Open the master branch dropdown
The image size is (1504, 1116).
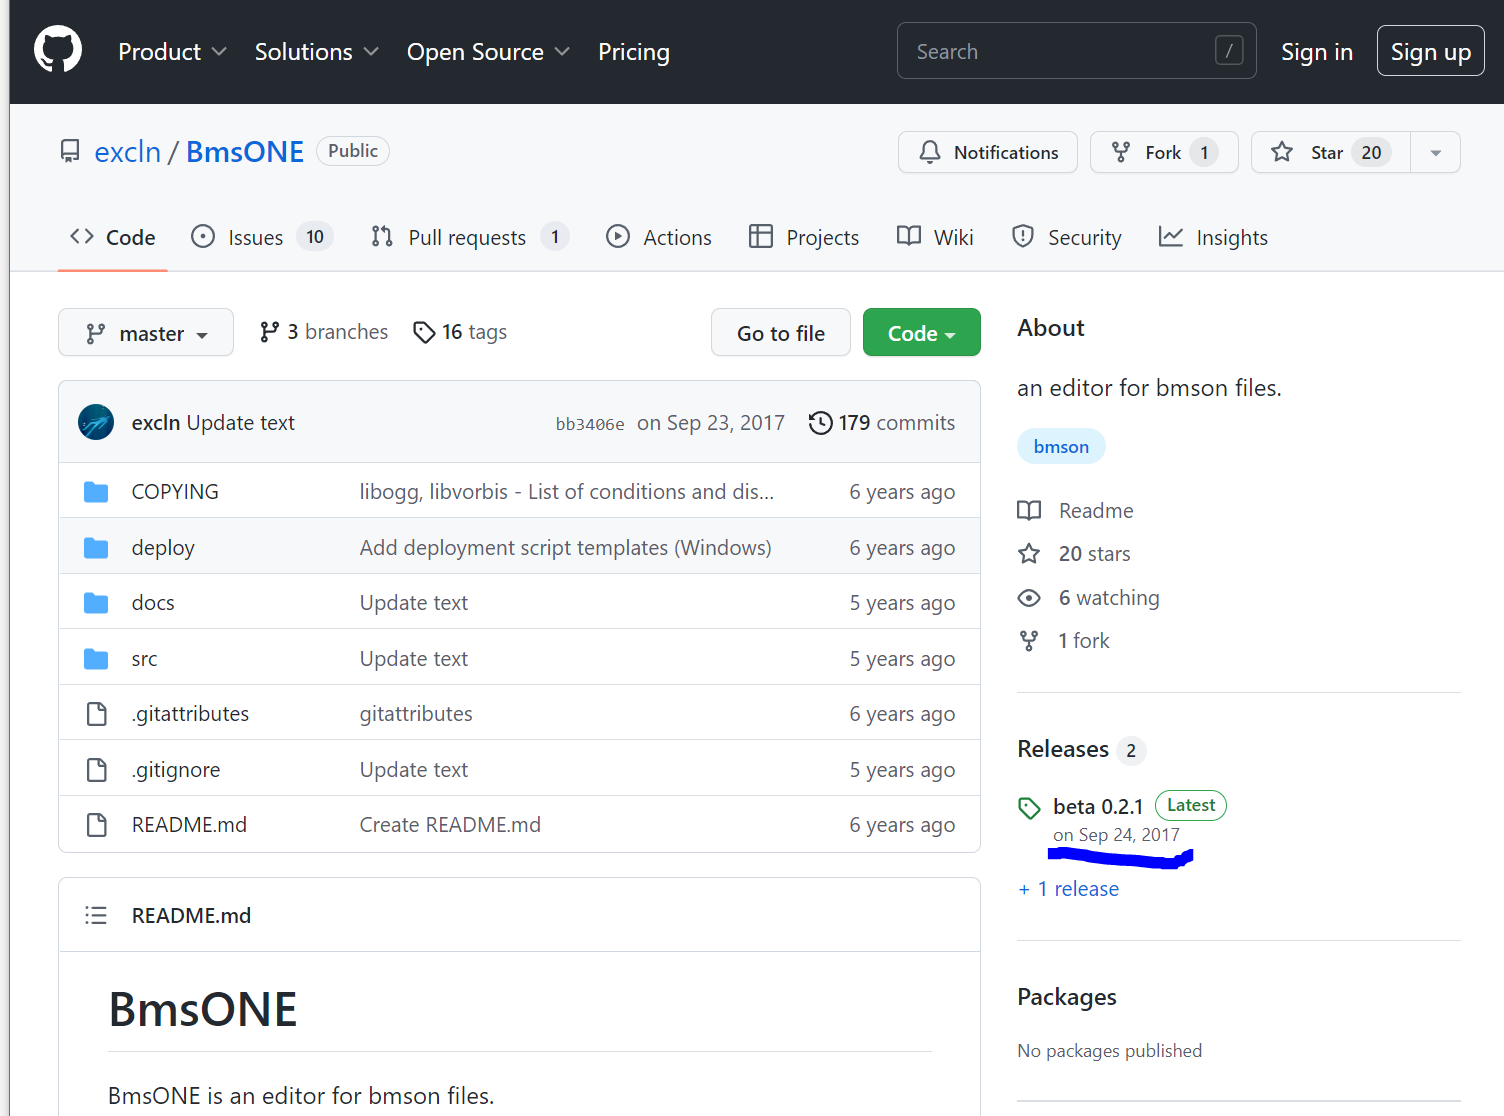[x=146, y=332]
